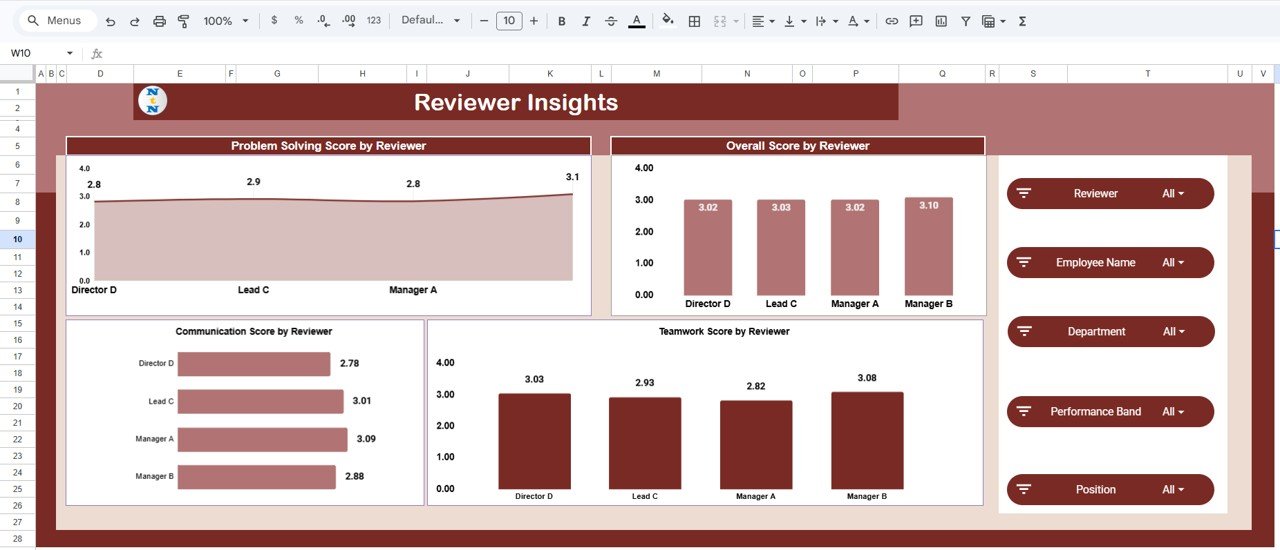
Task: Format as currency
Action: 274,21
